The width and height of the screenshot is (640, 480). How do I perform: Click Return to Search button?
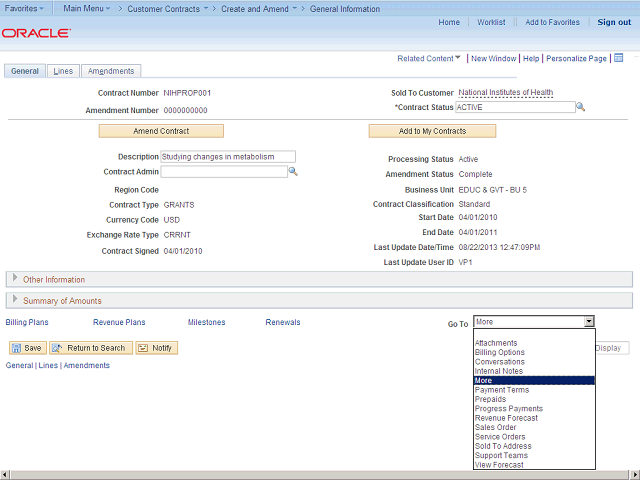[x=90, y=348]
